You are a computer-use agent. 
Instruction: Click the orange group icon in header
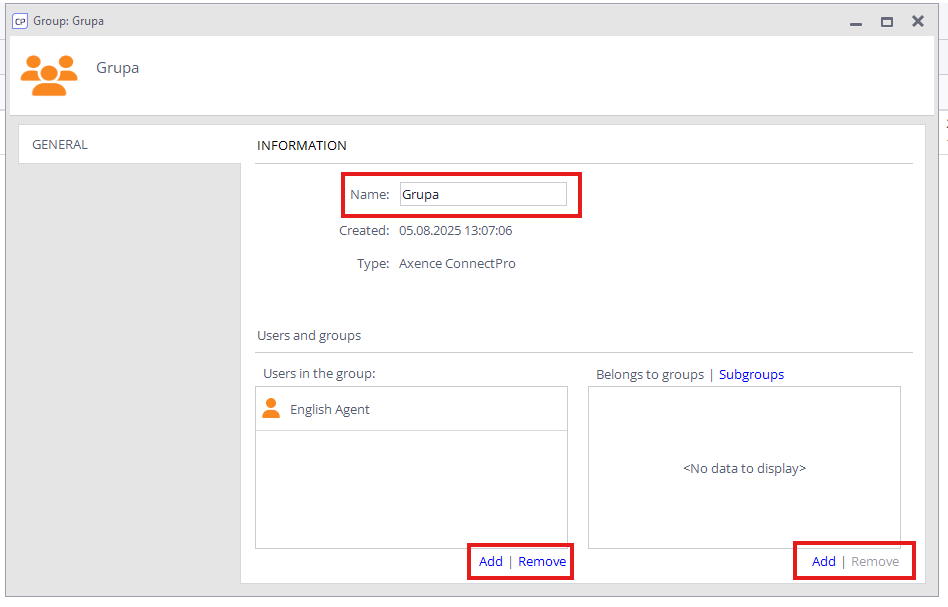(x=49, y=75)
